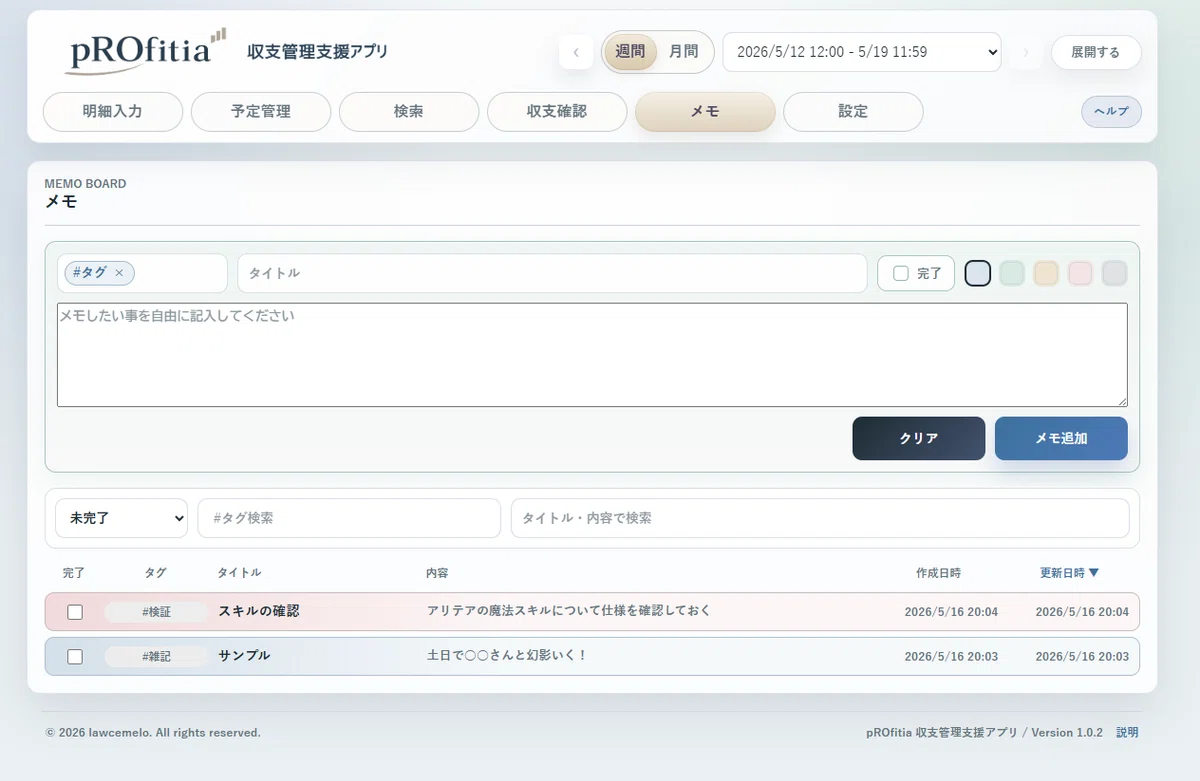
Task: Tick the checkbox for サンプル row
Action: 75,657
